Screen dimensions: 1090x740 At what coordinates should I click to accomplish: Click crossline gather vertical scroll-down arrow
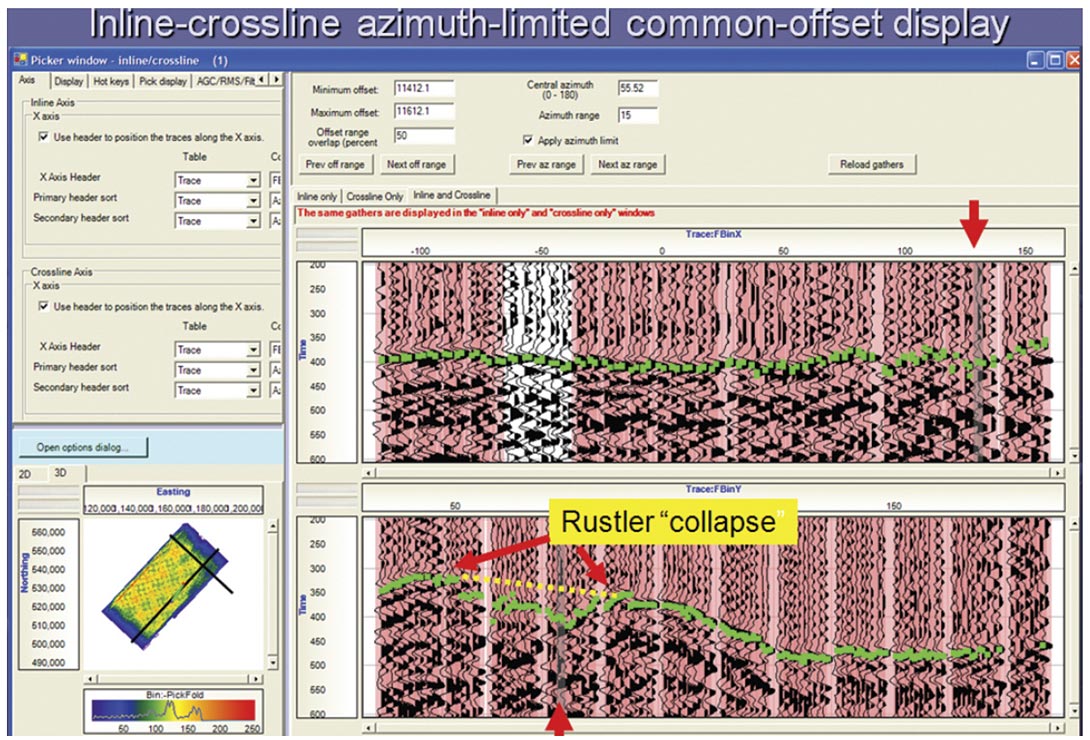(1075, 711)
